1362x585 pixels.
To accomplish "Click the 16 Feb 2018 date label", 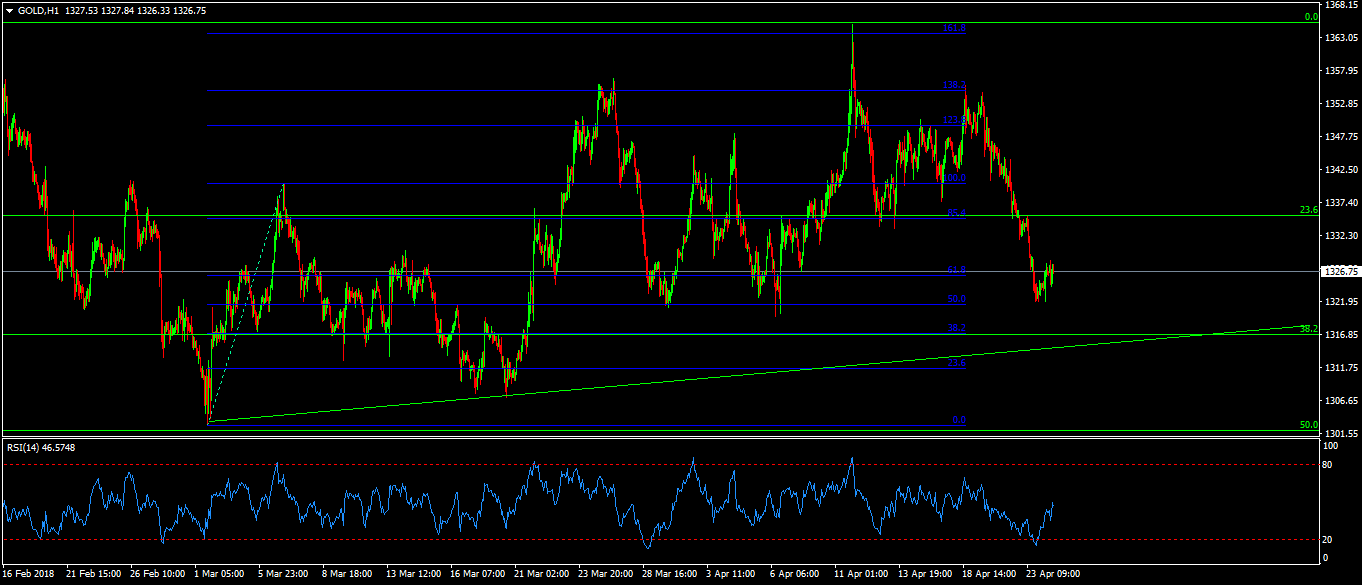I will click(x=29, y=575).
